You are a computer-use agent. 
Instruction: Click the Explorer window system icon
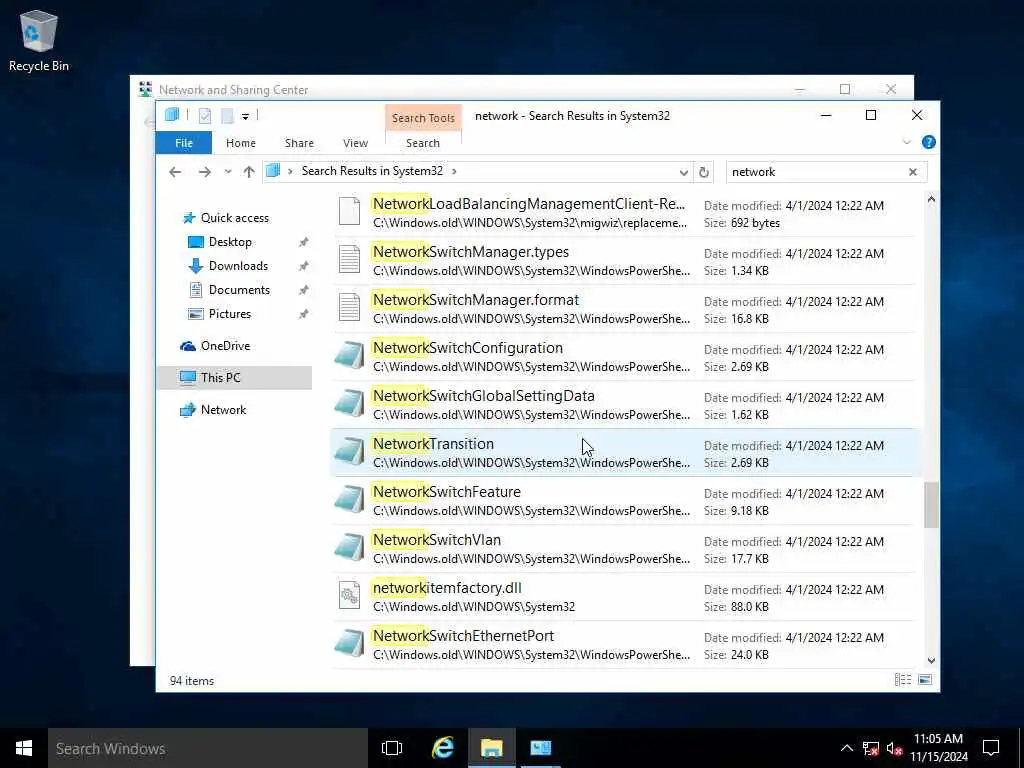click(x=172, y=115)
